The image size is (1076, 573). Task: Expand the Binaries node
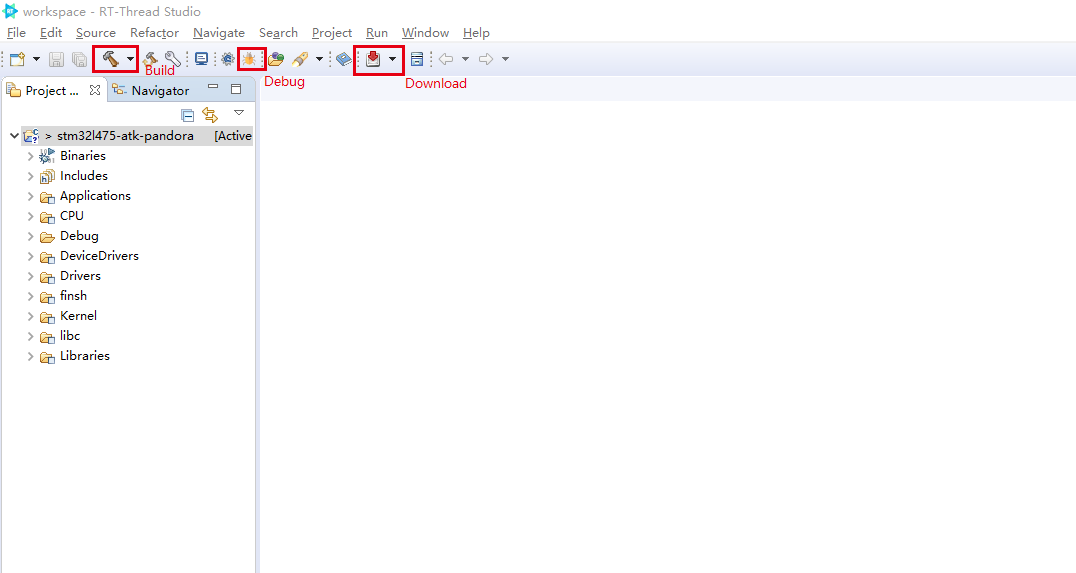[30, 156]
